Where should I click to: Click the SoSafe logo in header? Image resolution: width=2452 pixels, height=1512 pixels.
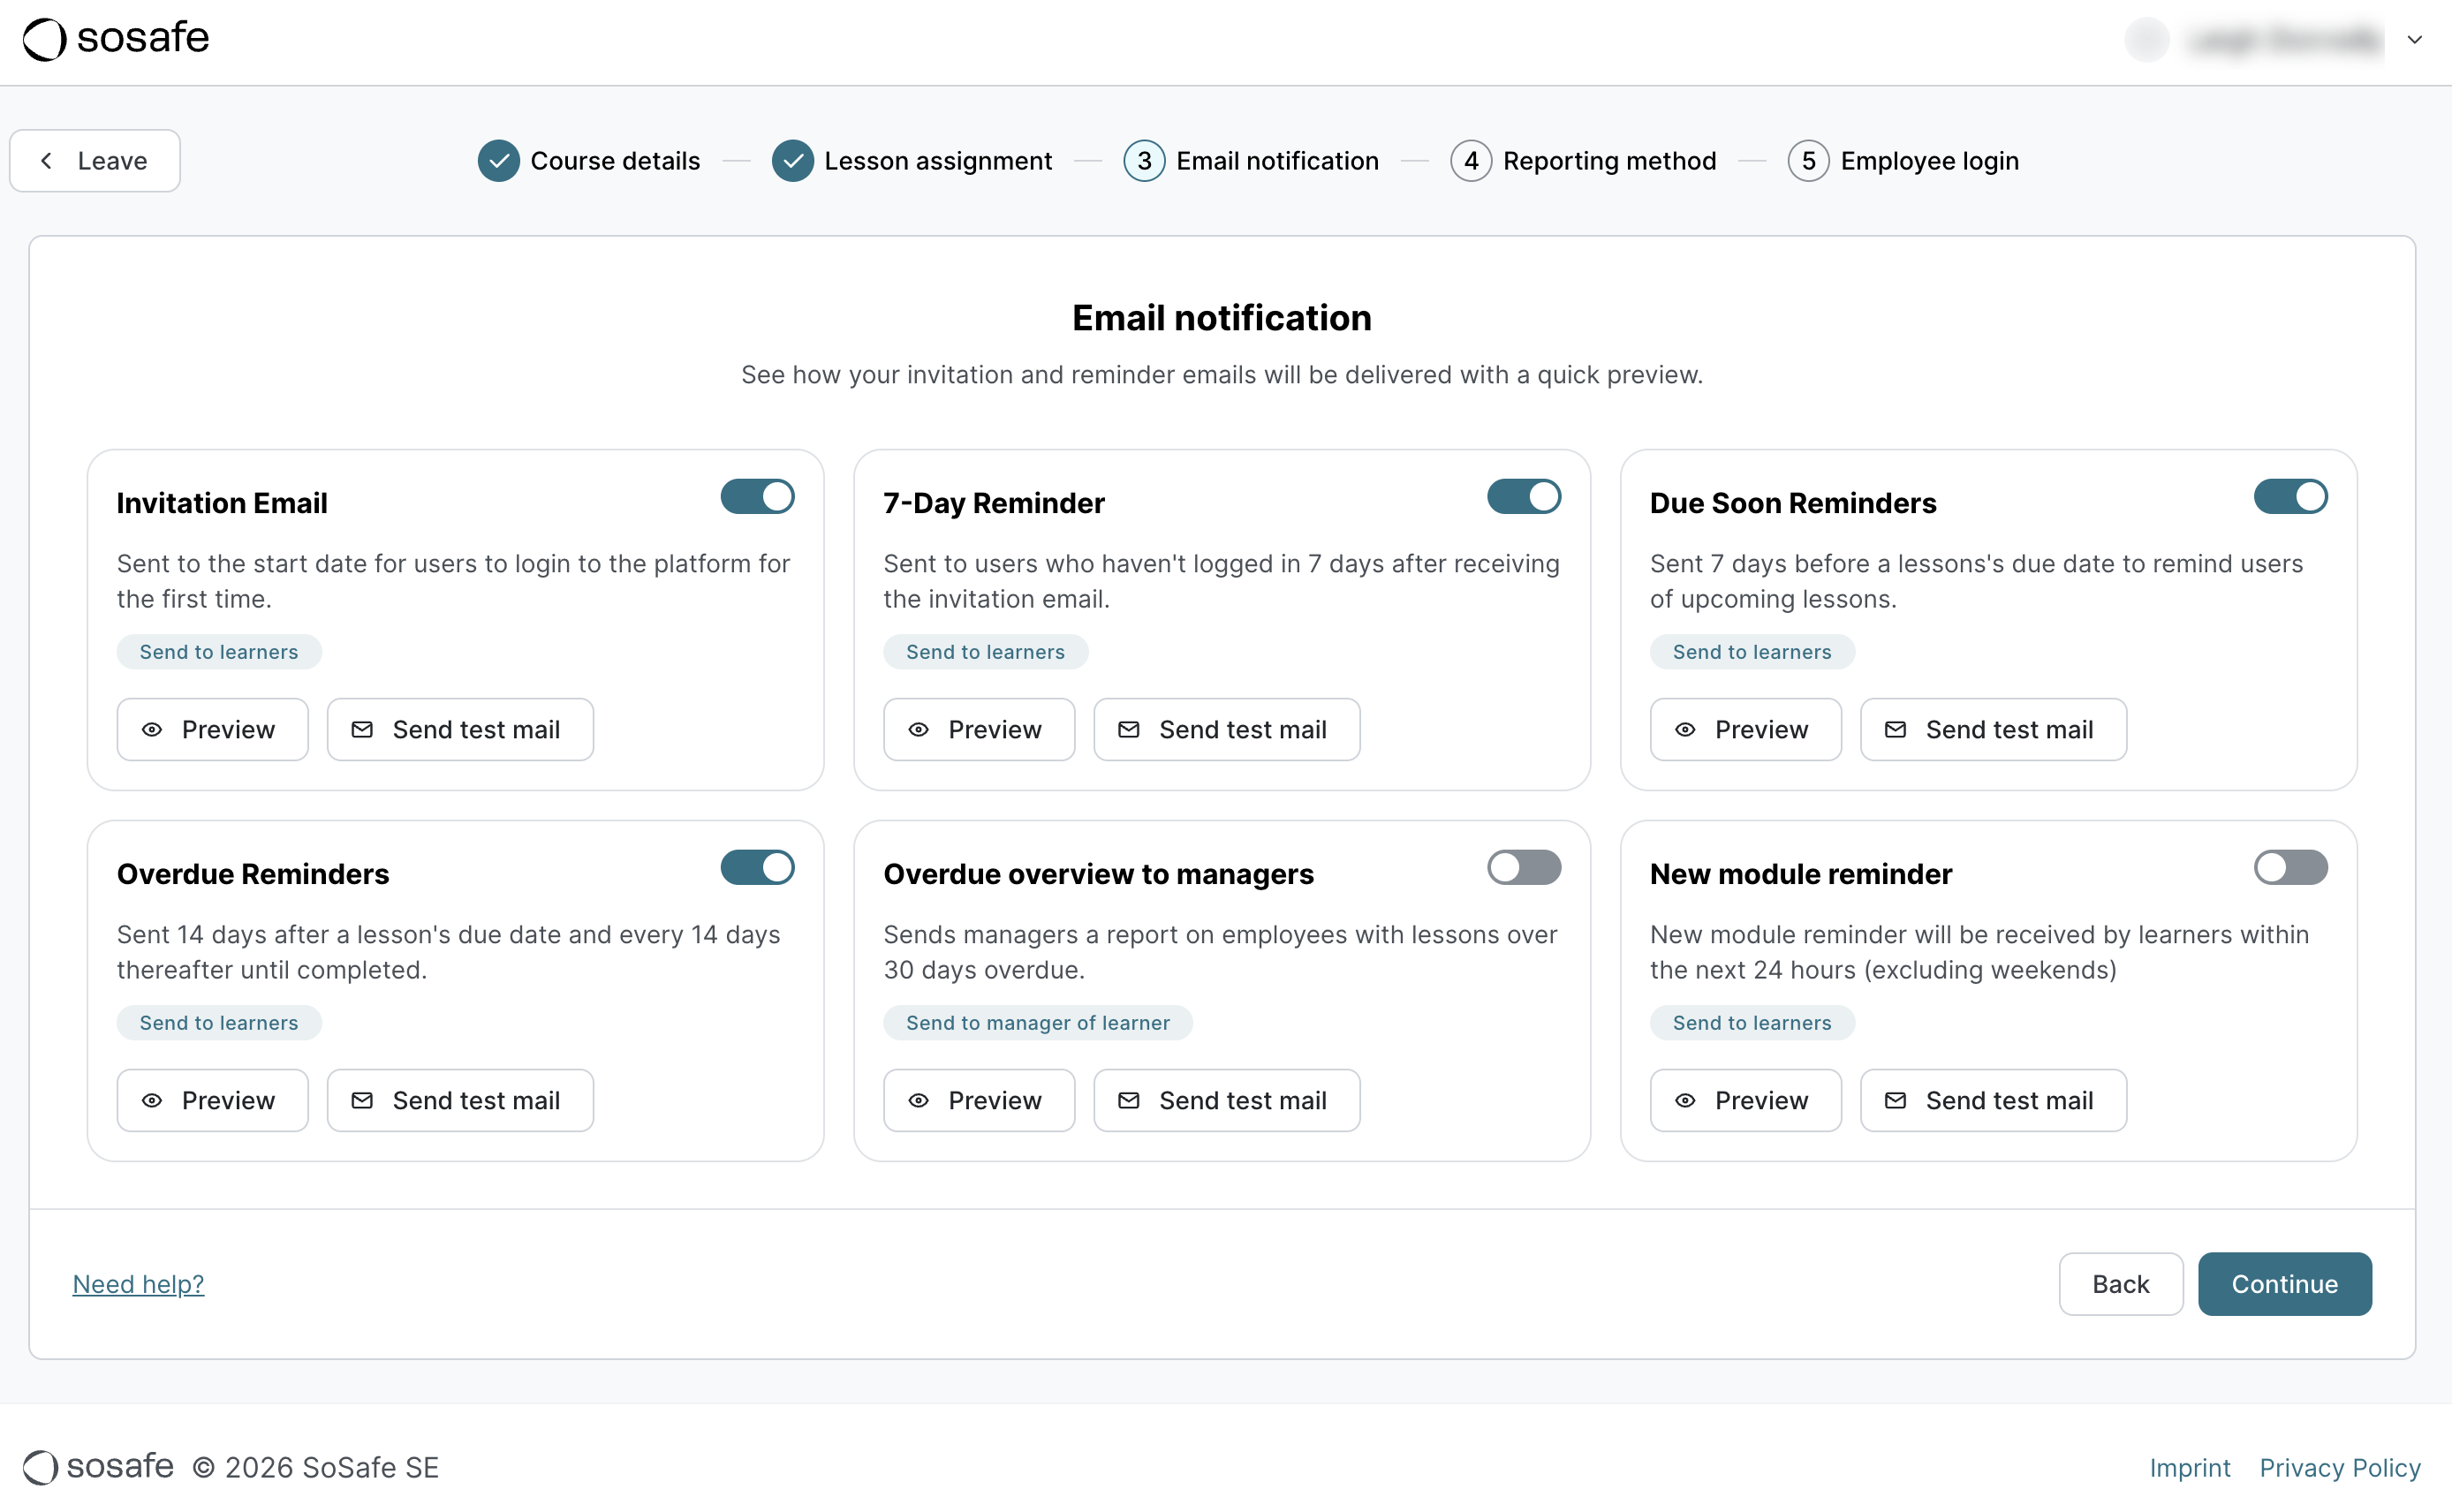point(116,40)
